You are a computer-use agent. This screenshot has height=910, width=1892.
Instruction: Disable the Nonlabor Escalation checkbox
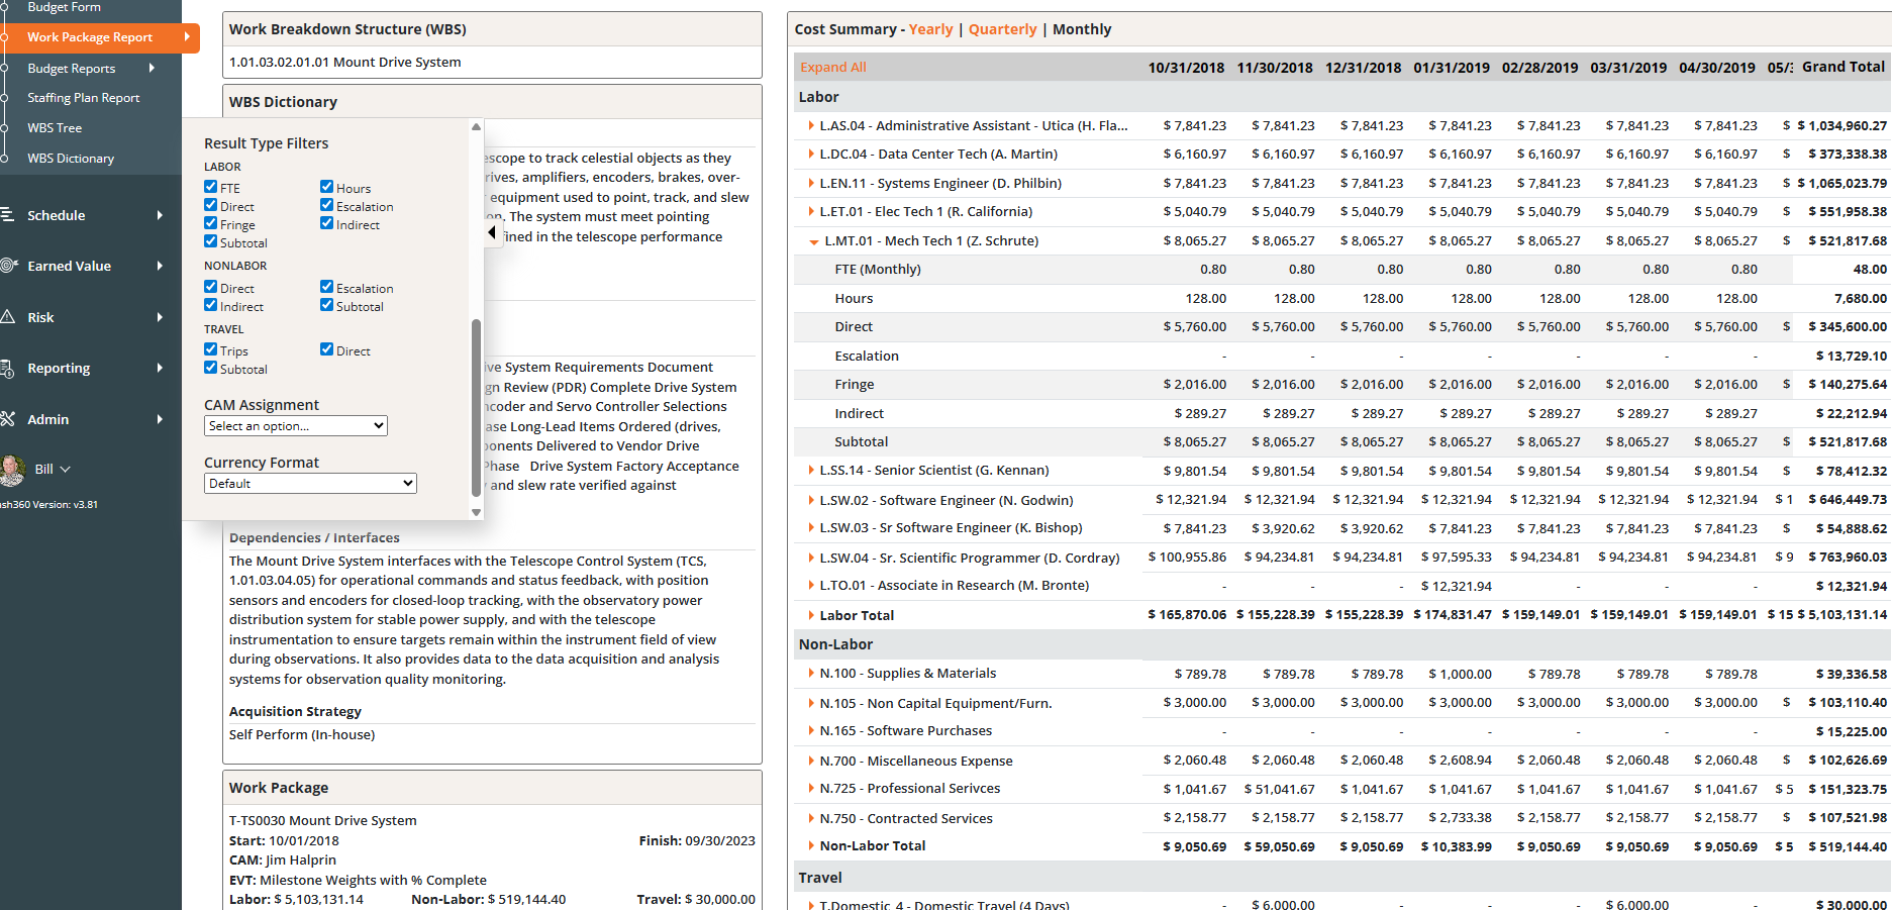(x=327, y=287)
